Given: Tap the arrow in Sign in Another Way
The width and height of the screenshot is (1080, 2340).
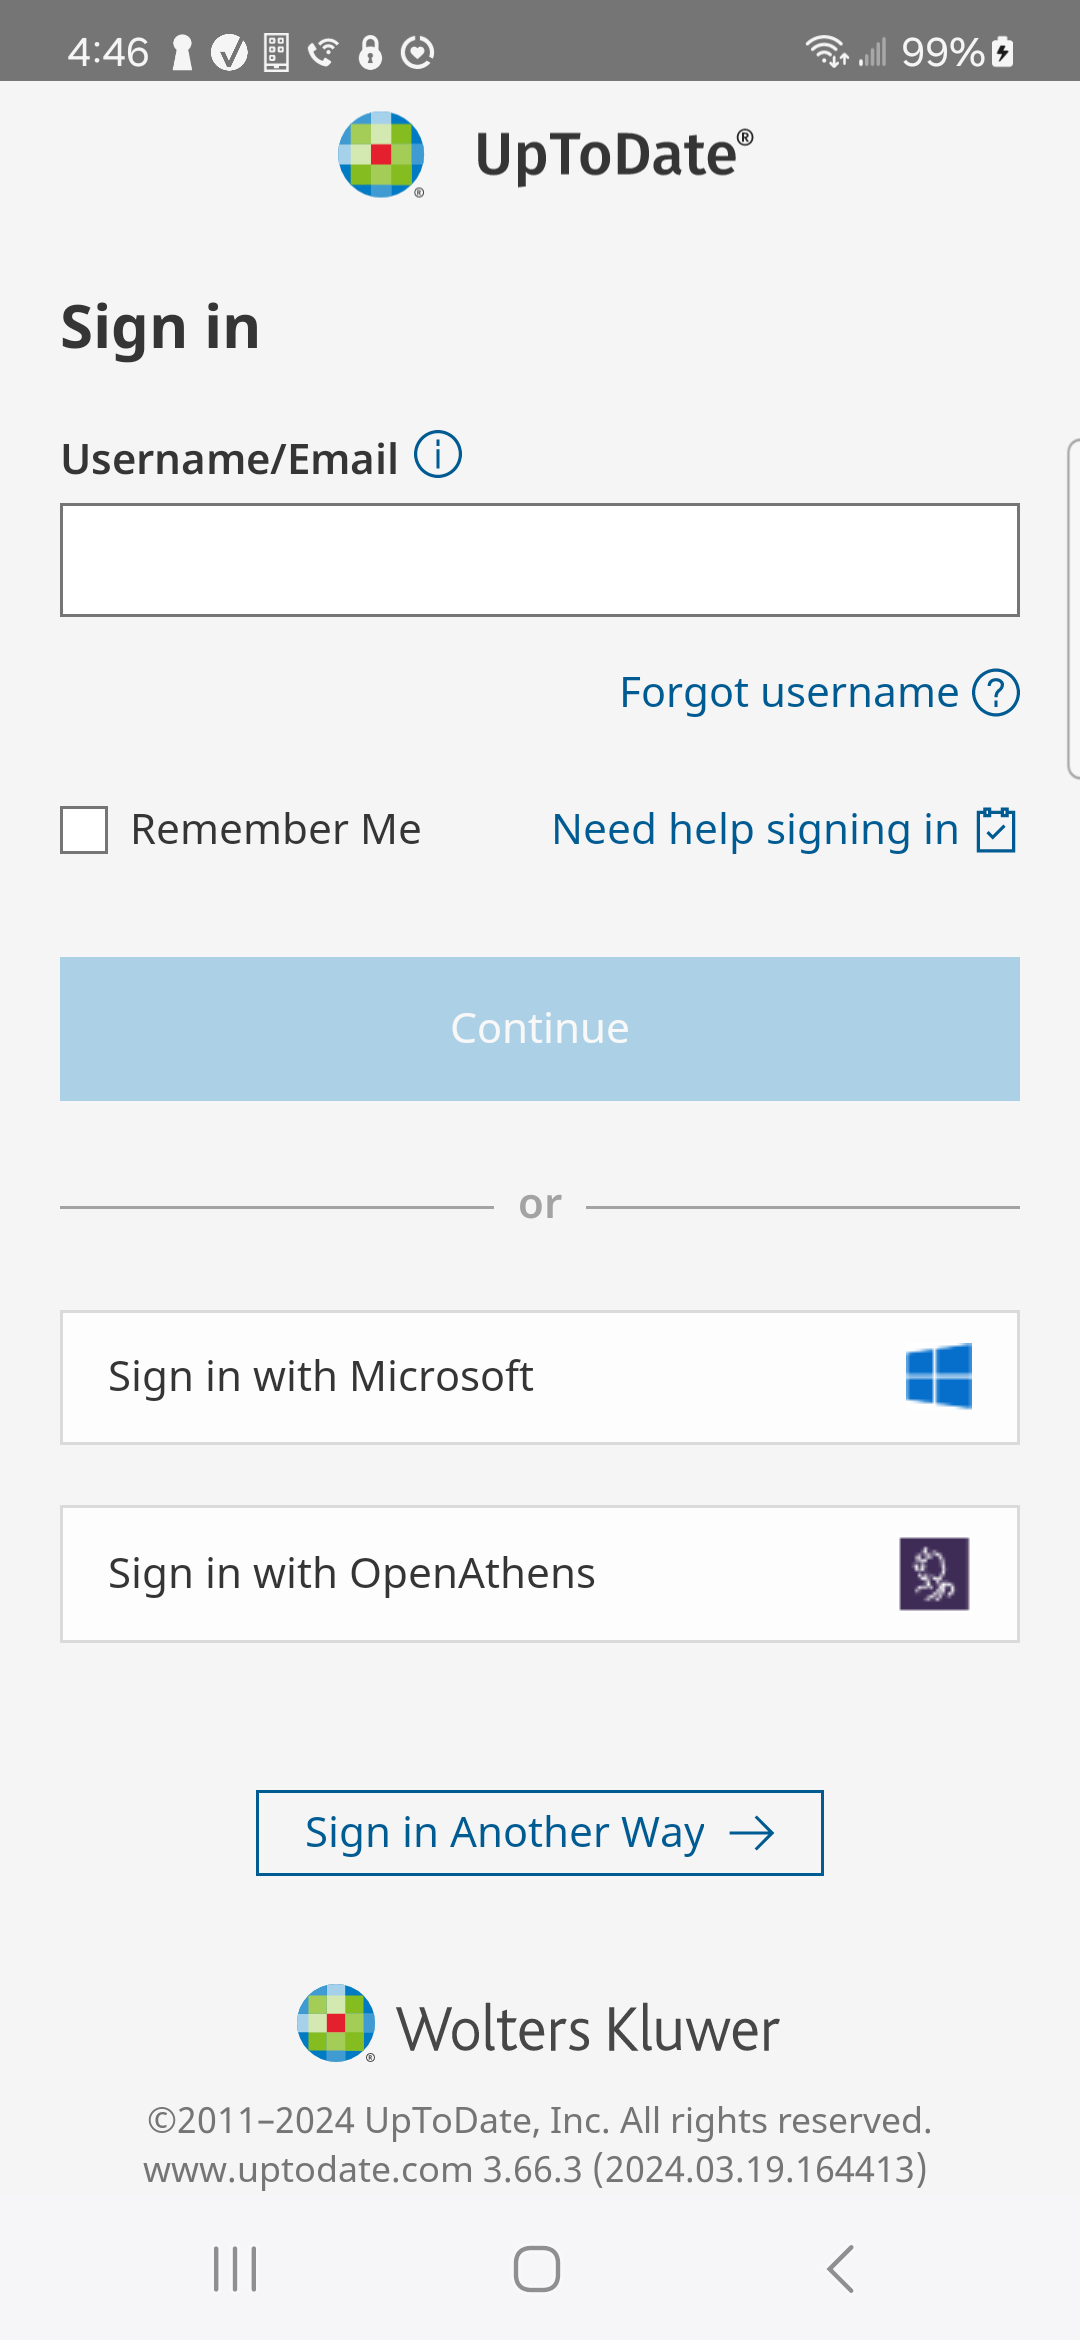Looking at the screenshot, I should click(752, 1833).
